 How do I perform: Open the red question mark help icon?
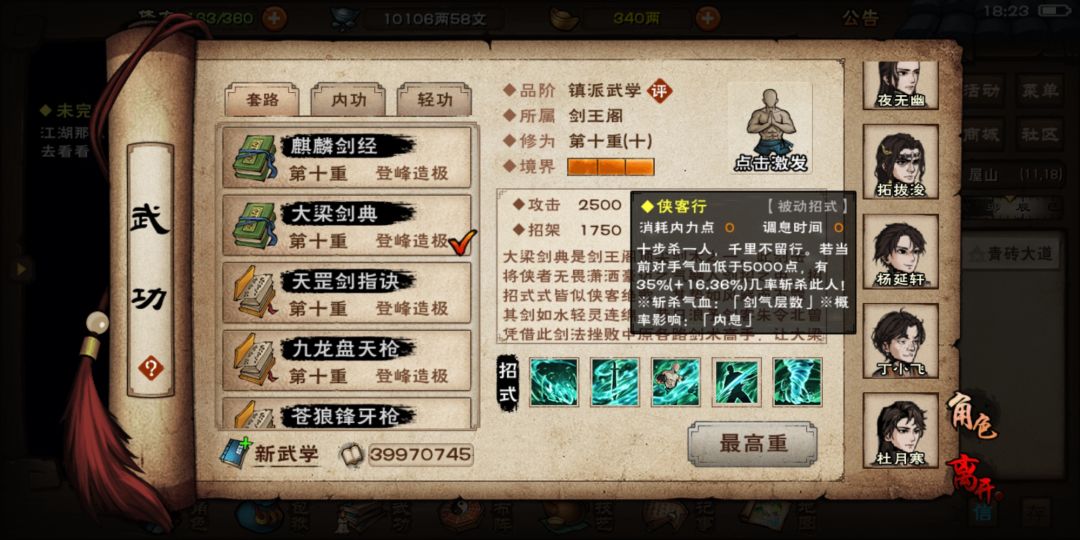click(x=150, y=368)
